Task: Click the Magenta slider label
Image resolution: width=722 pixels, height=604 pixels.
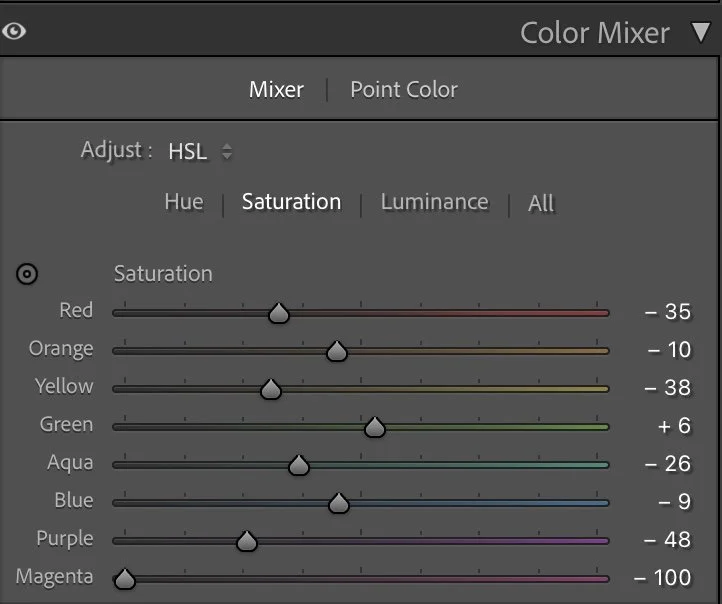Action: click(x=54, y=577)
